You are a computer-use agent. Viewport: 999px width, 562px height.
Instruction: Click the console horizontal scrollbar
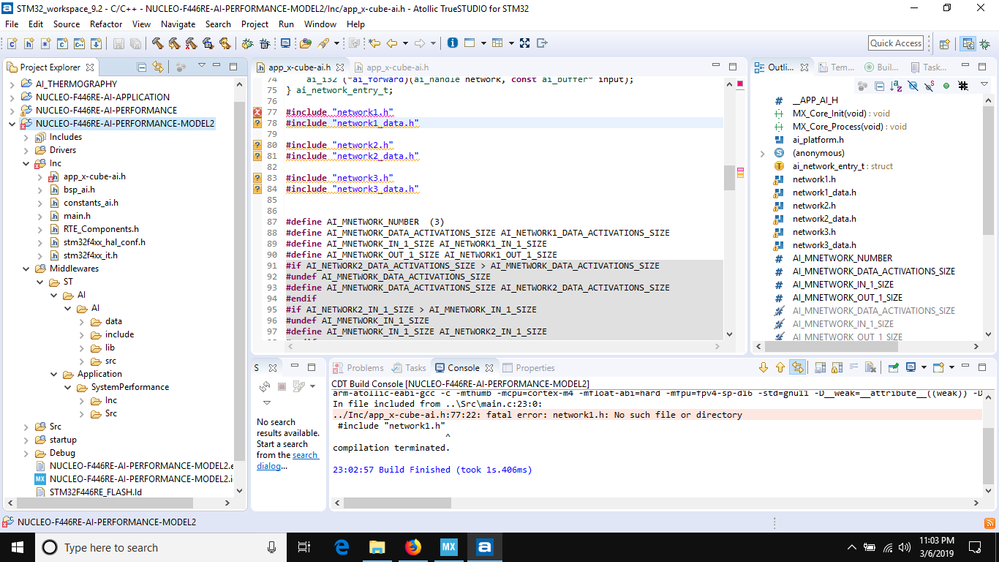pos(400,503)
